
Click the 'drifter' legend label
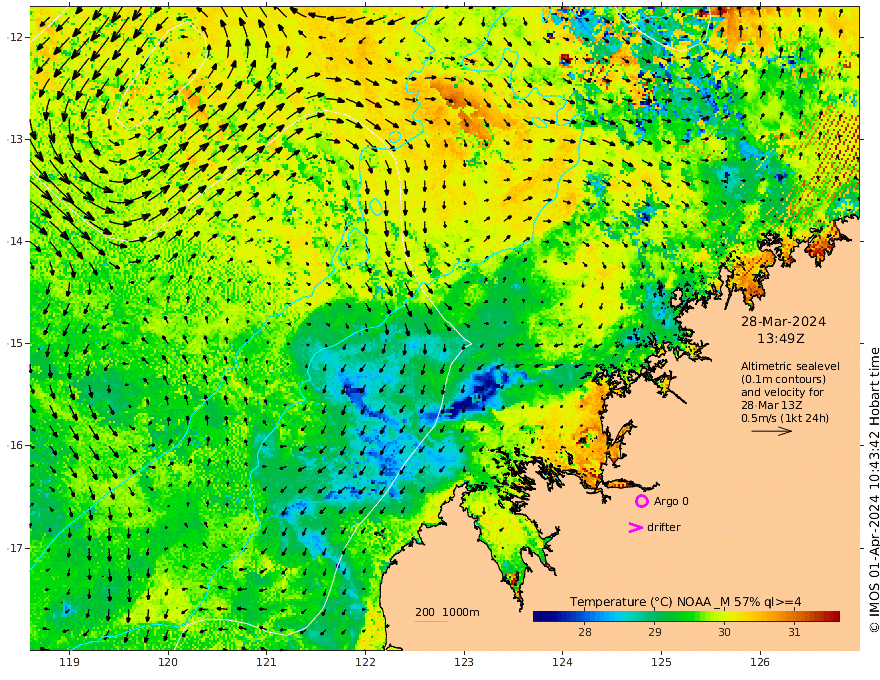[x=664, y=527]
